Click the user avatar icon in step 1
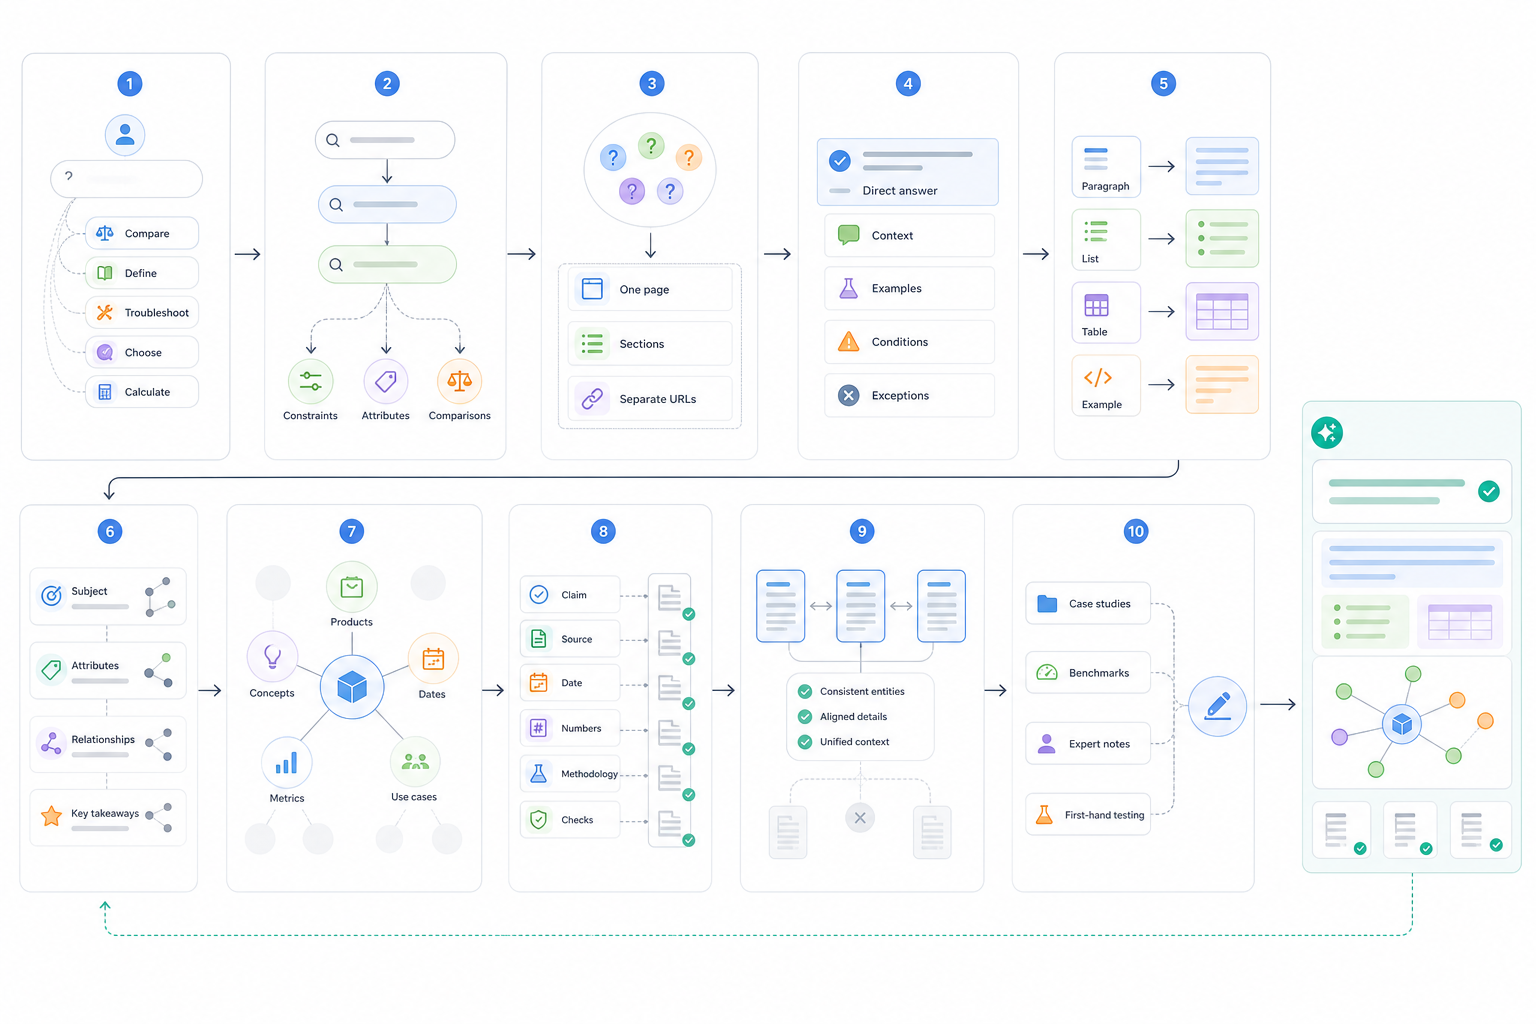Screen dimensions: 1536x1024 tap(125, 135)
